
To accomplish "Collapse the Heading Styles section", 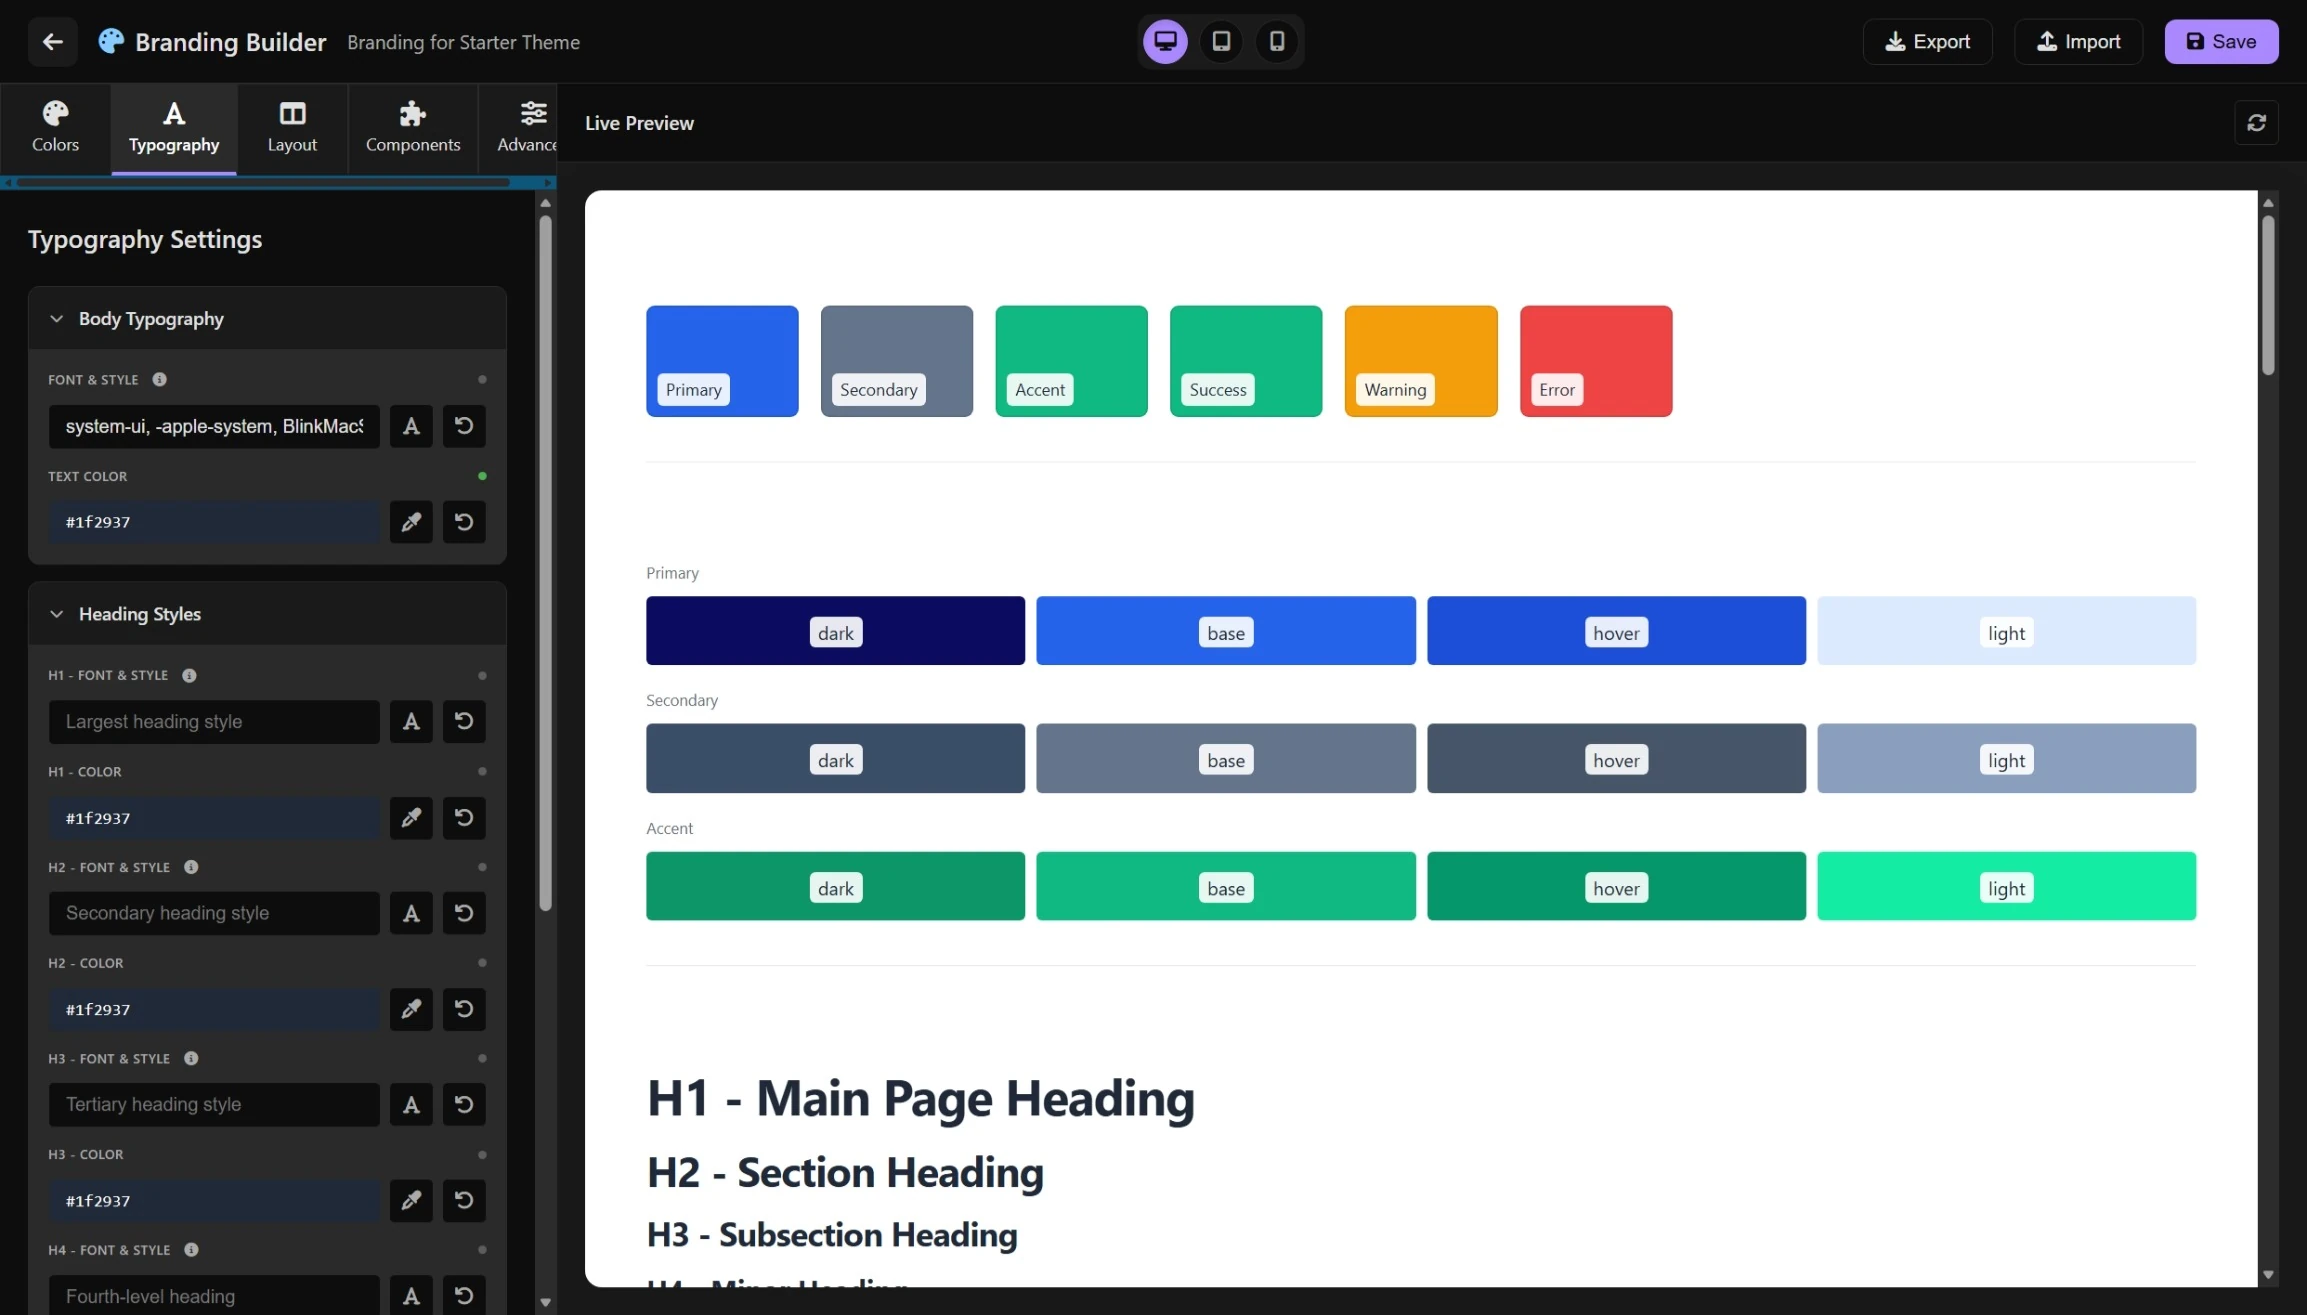I will coord(267,613).
